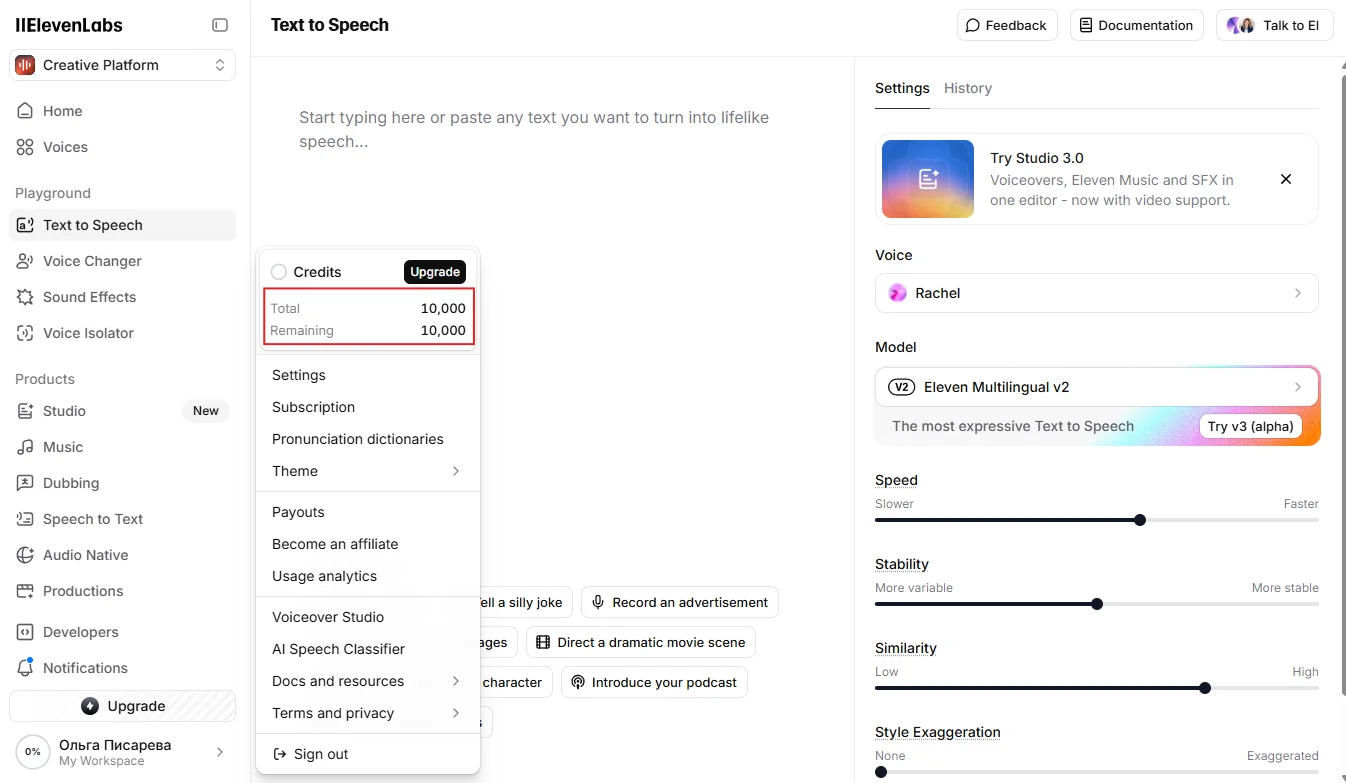Click the text input area to start typing
This screenshot has height=783, width=1346.
(x=552, y=130)
